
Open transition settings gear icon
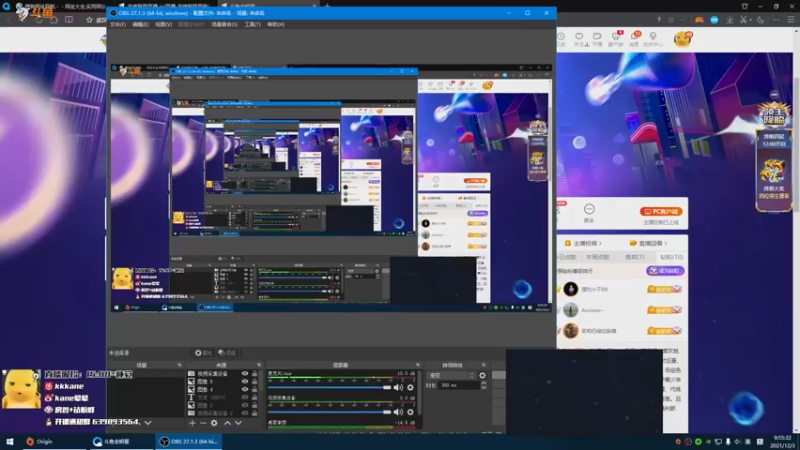point(483,376)
